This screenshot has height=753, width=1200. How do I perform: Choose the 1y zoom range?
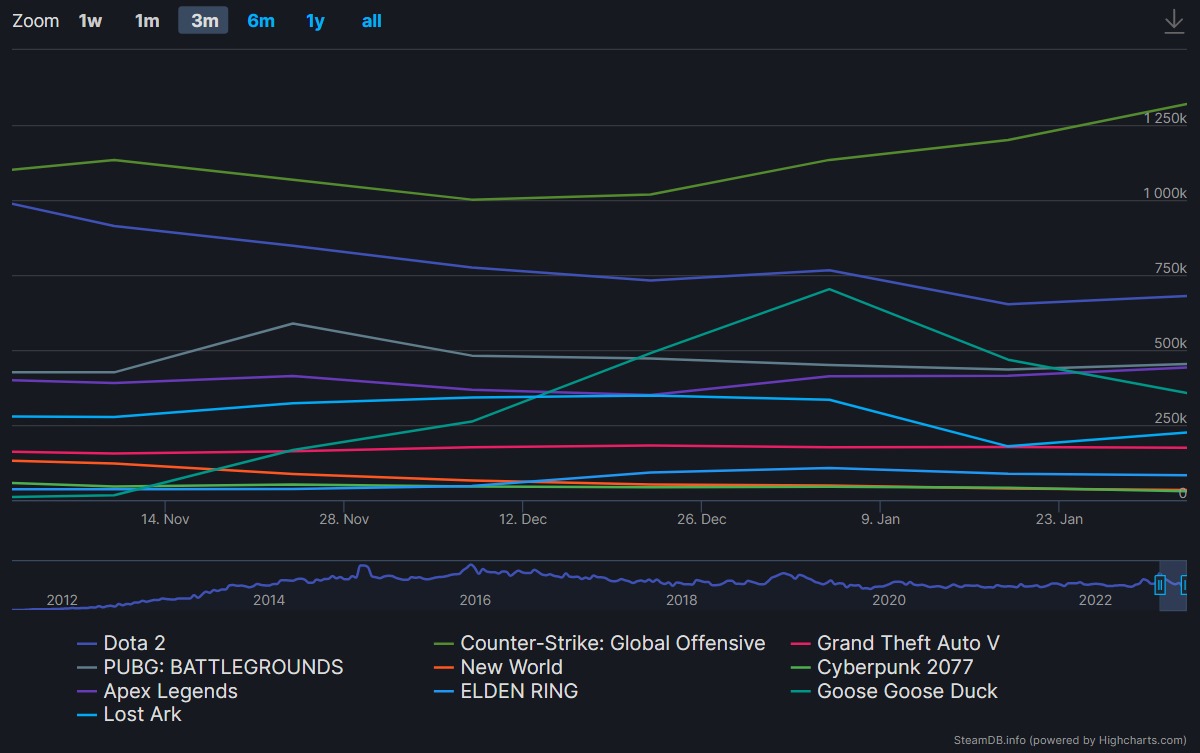(x=316, y=21)
